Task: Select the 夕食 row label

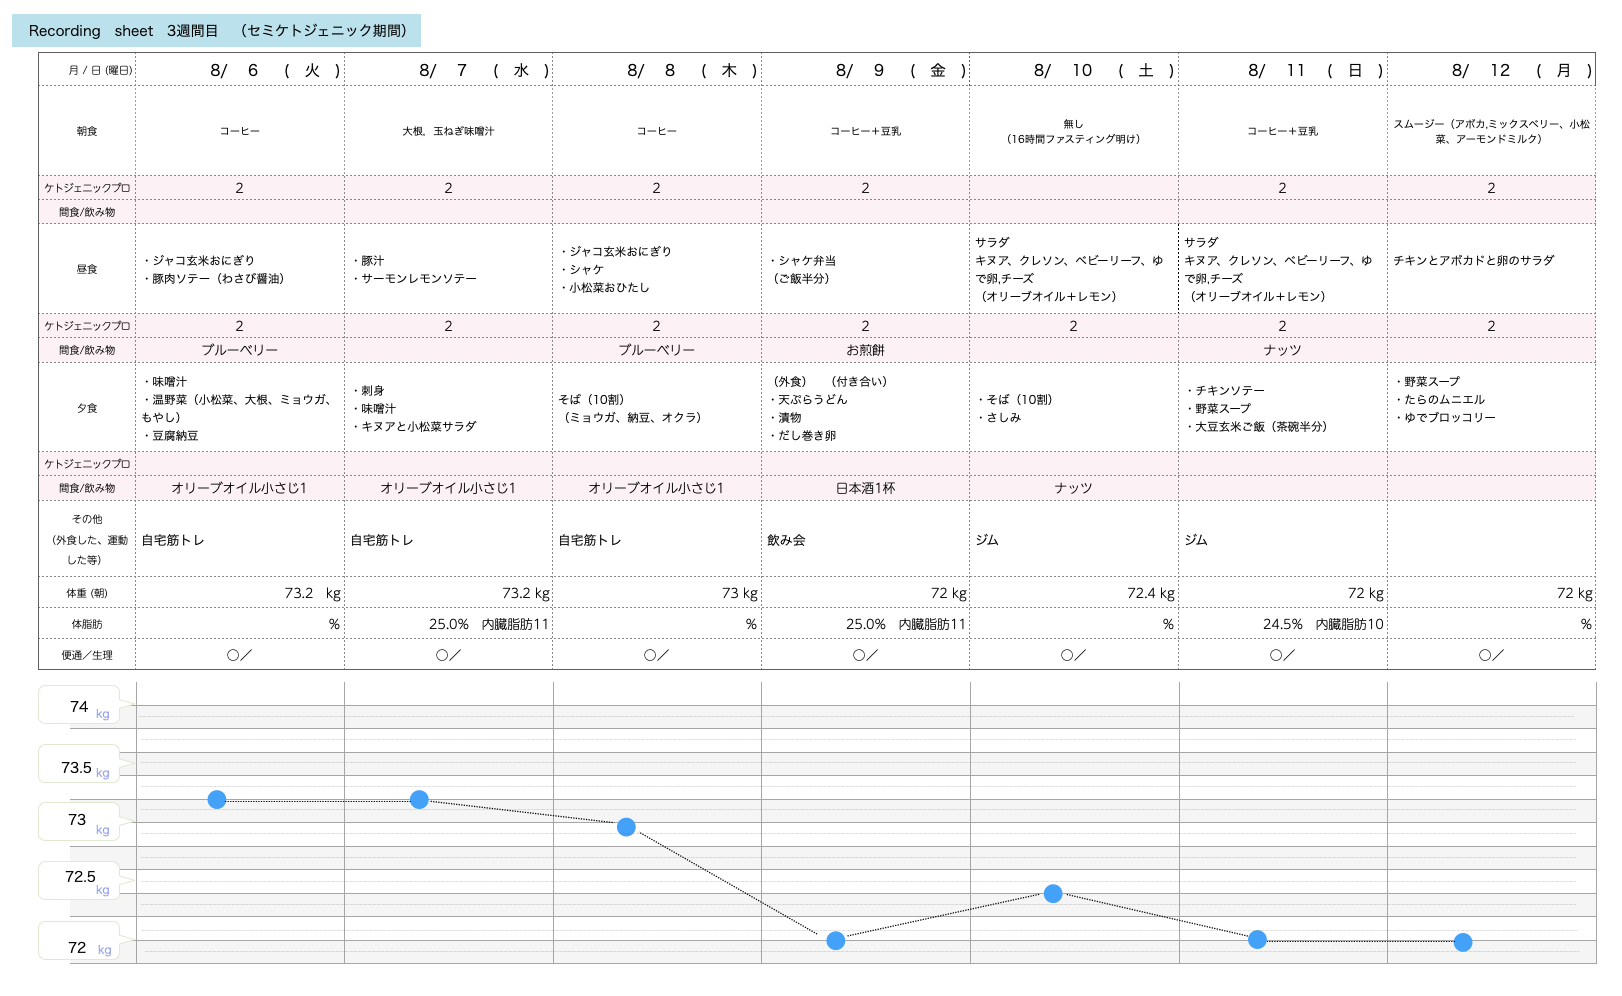Action: [x=87, y=408]
